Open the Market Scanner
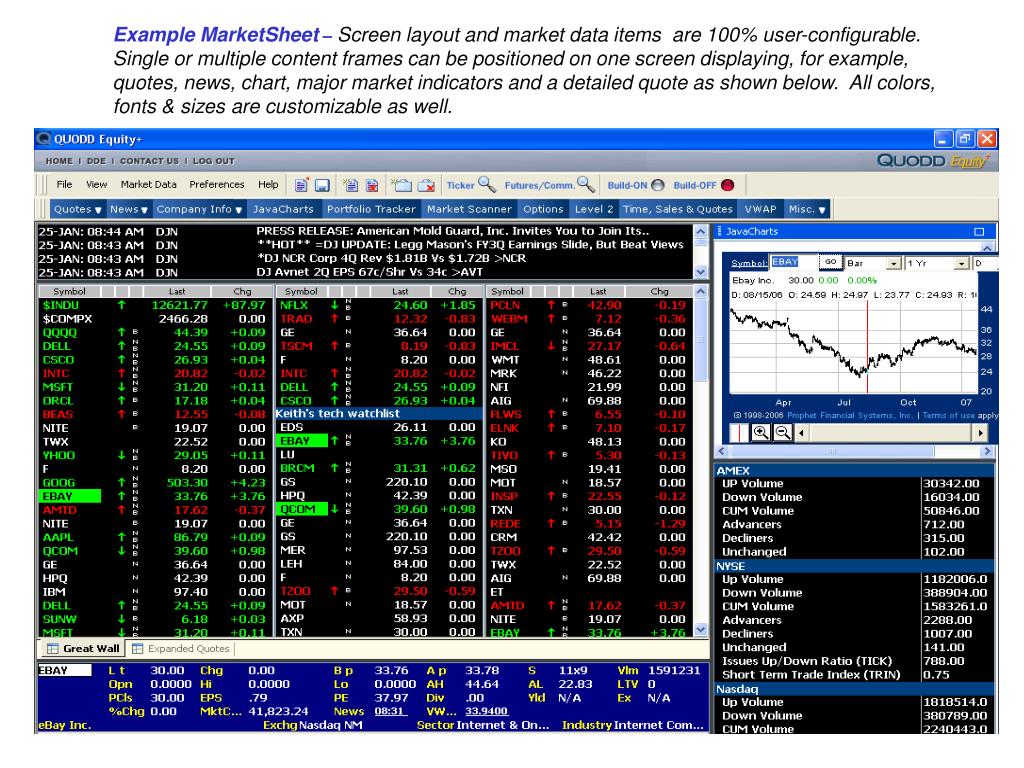The width and height of the screenshot is (1024, 768). click(469, 209)
